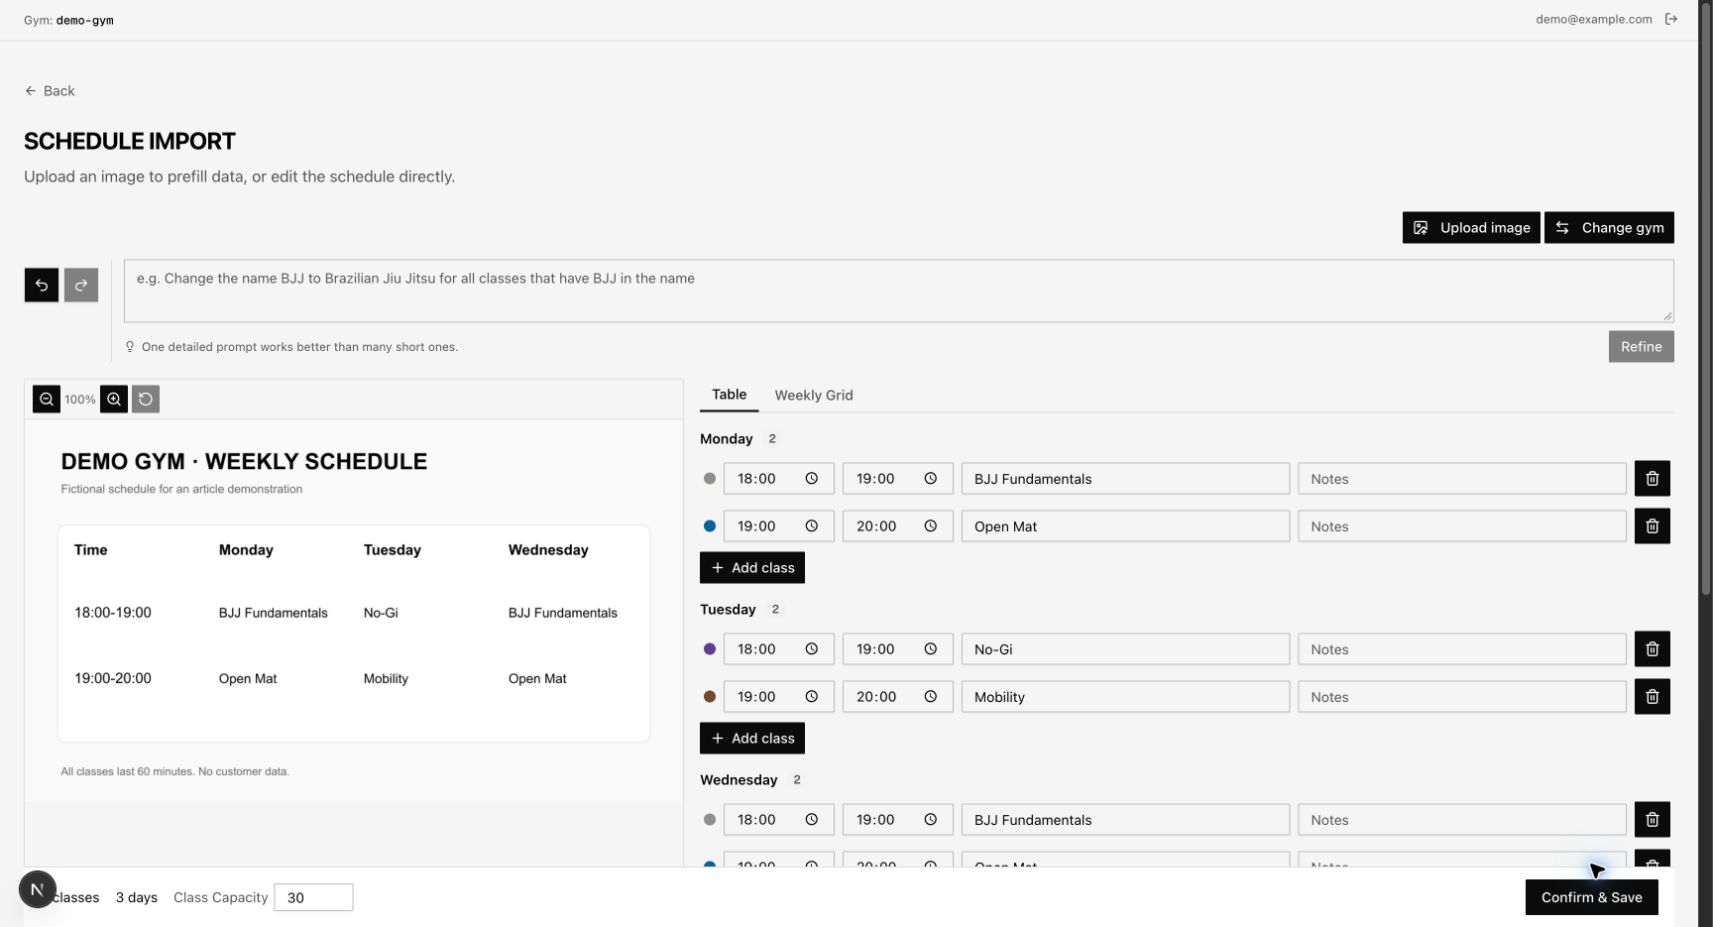Select the Table tab
Image resolution: width=1713 pixels, height=927 pixels.
coord(729,395)
